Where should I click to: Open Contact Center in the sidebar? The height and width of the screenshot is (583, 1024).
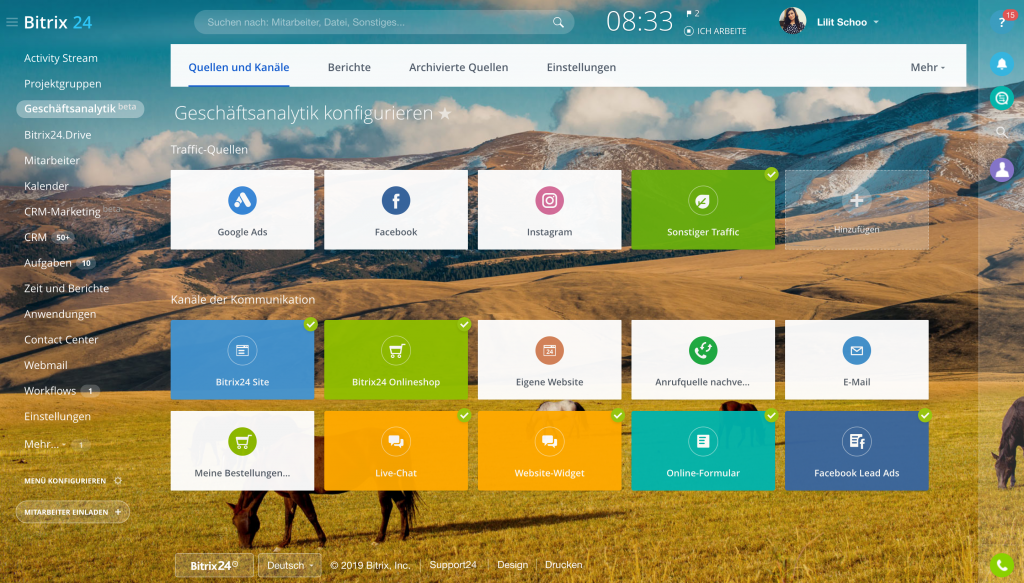(61, 339)
